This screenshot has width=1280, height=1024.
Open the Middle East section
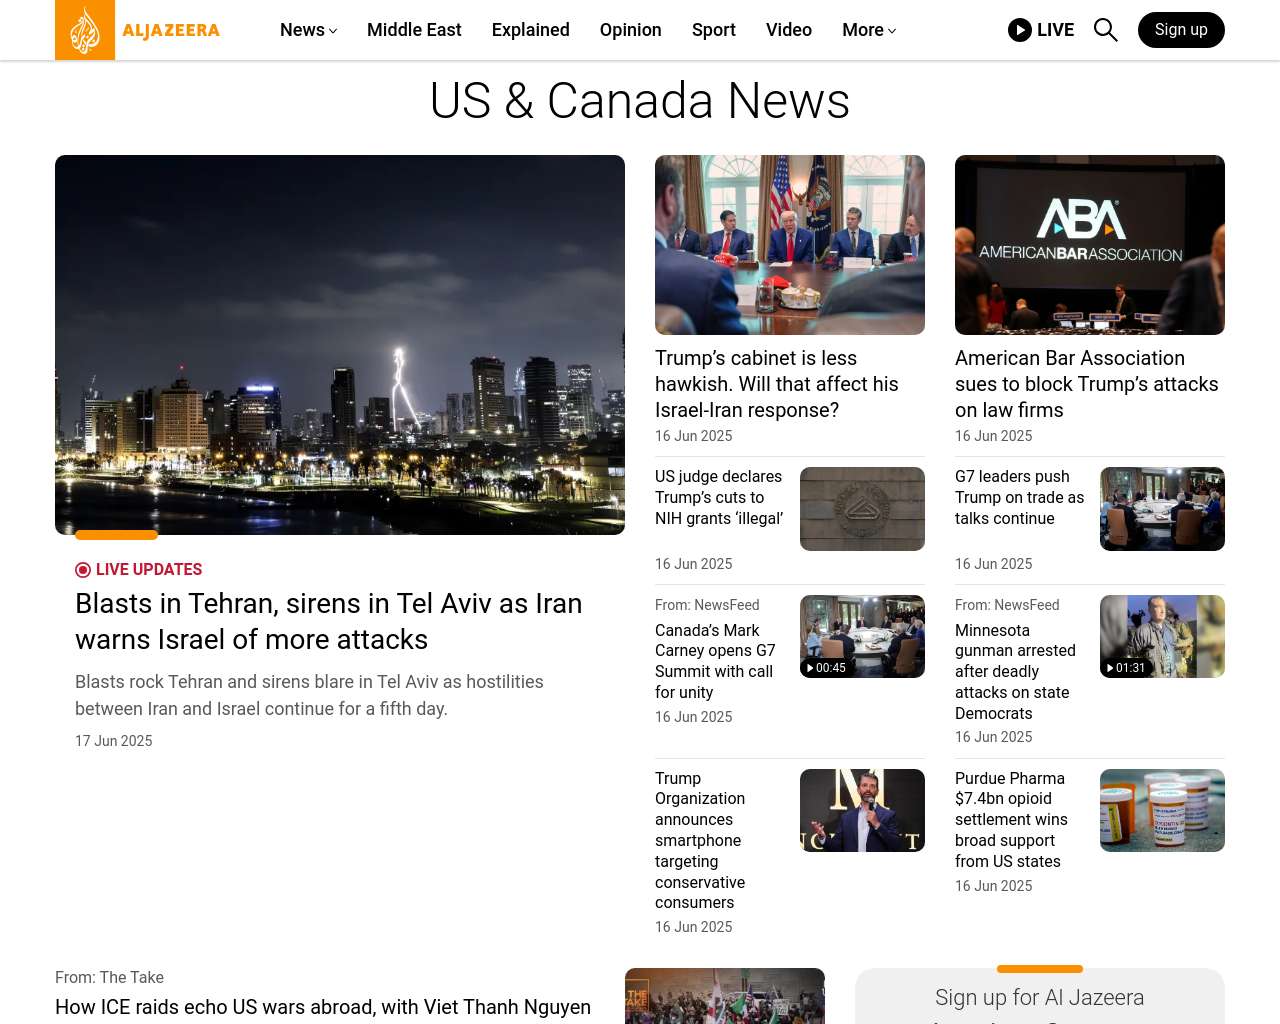[x=414, y=30]
